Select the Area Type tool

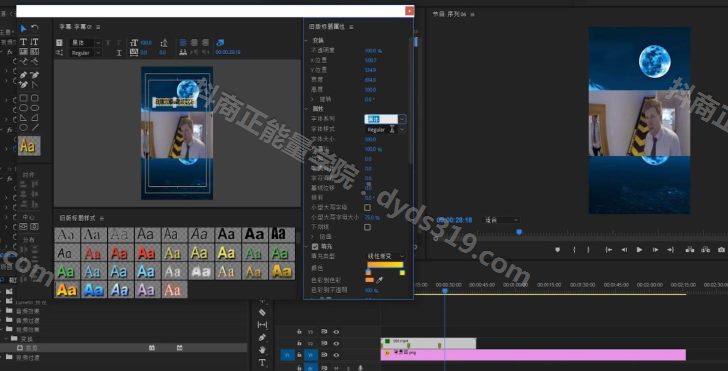click(x=23, y=51)
